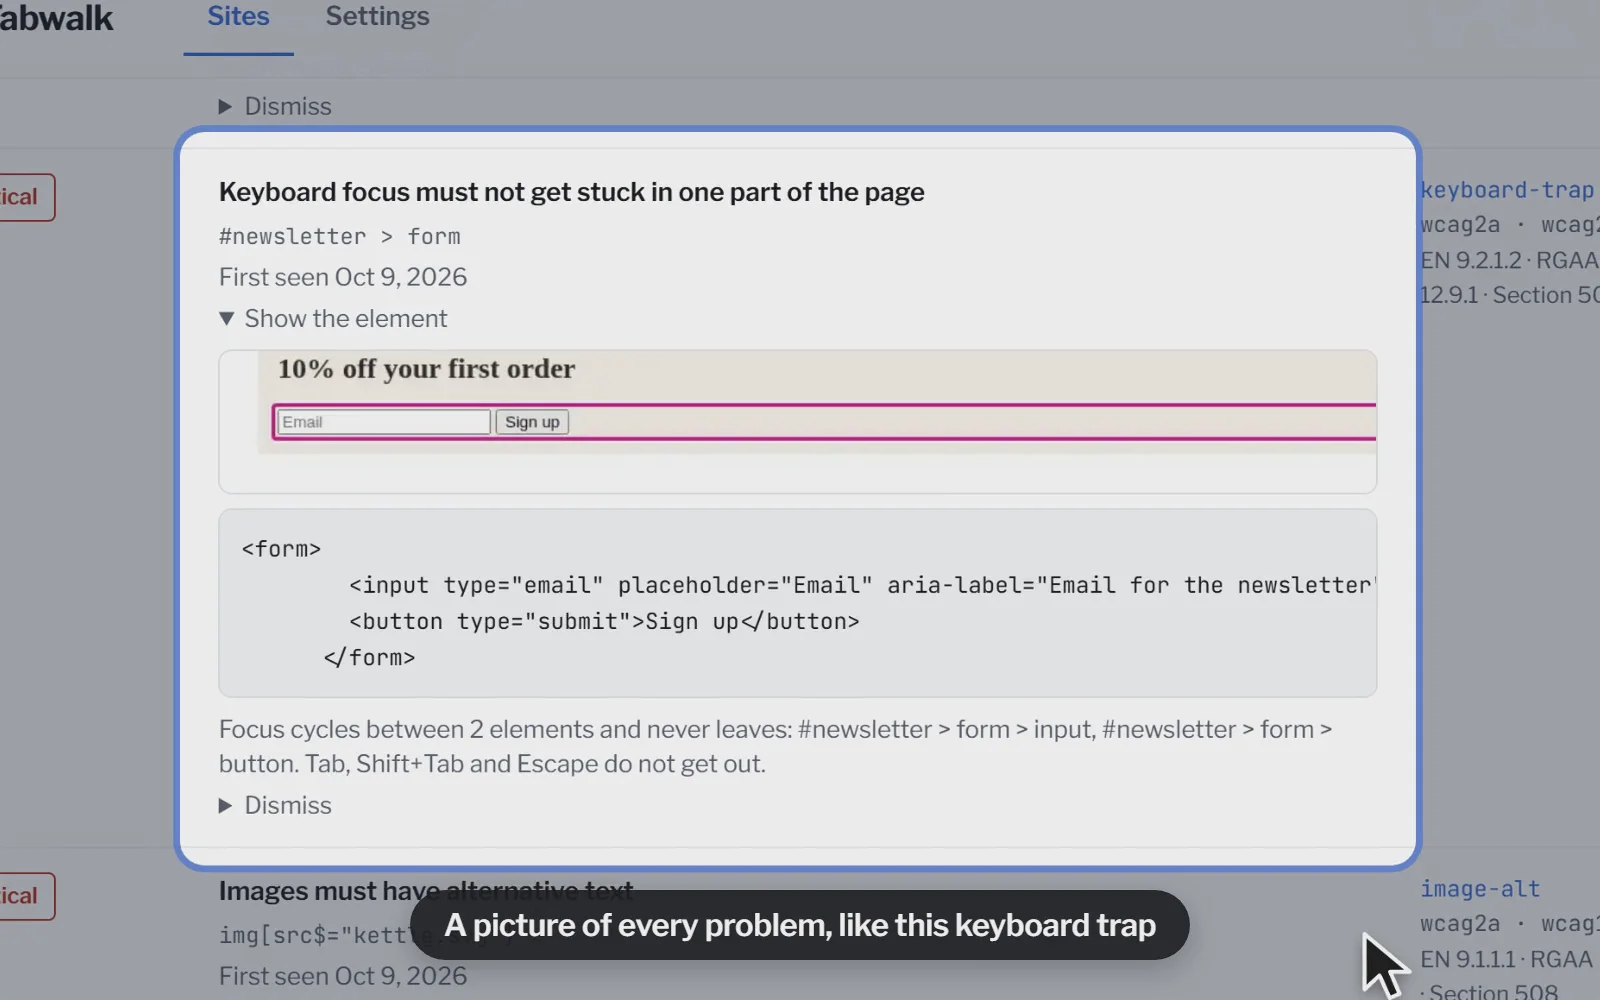This screenshot has width=1600, height=1000.
Task: Open the Settings tab
Action: [377, 17]
